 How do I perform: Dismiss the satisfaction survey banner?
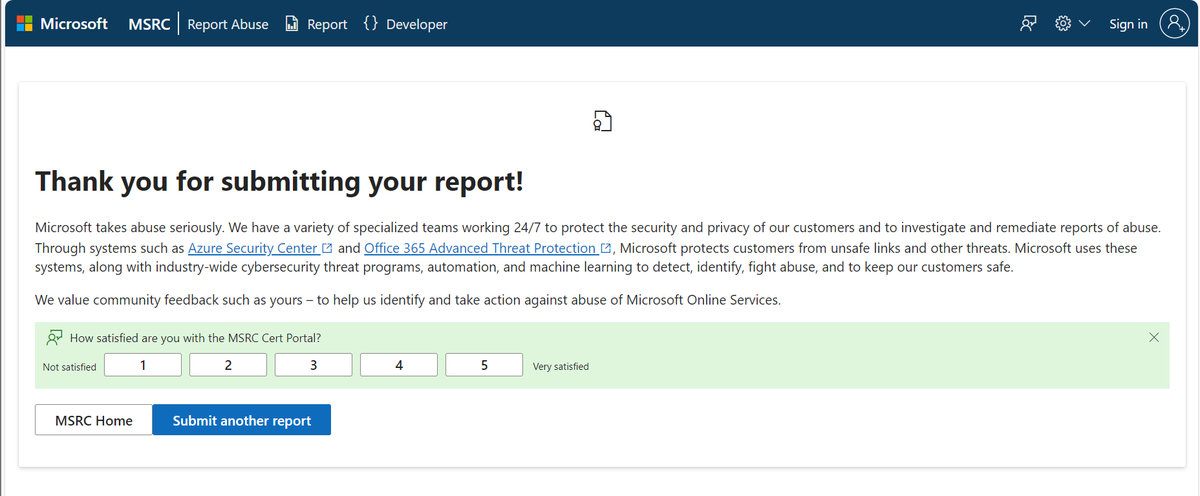1154,338
